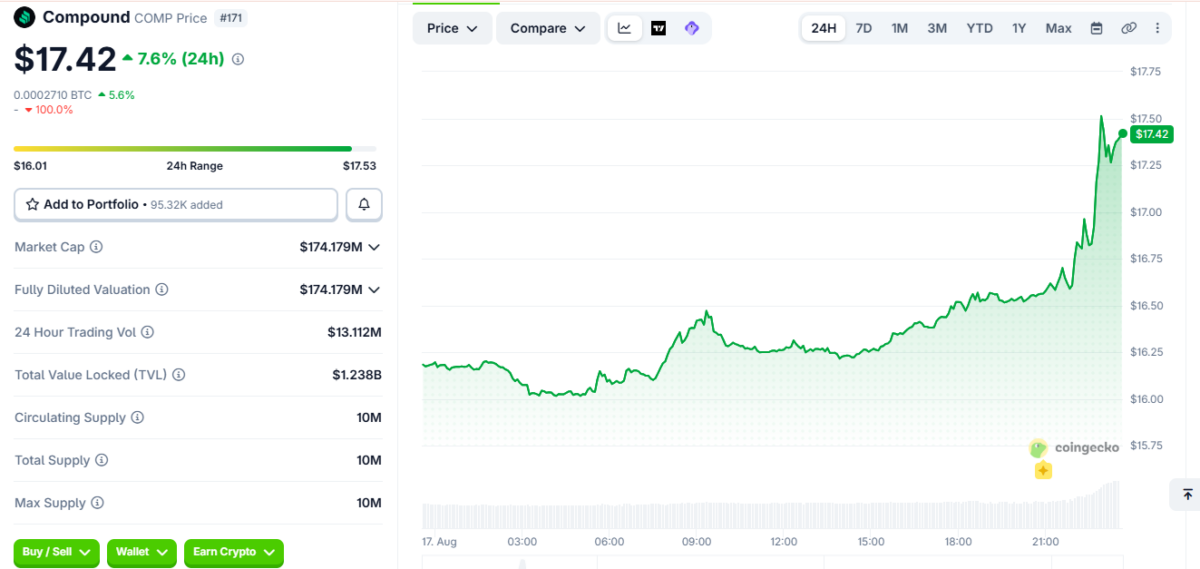The image size is (1200, 569).
Task: Expand Market Cap value chevron
Action: (375, 247)
